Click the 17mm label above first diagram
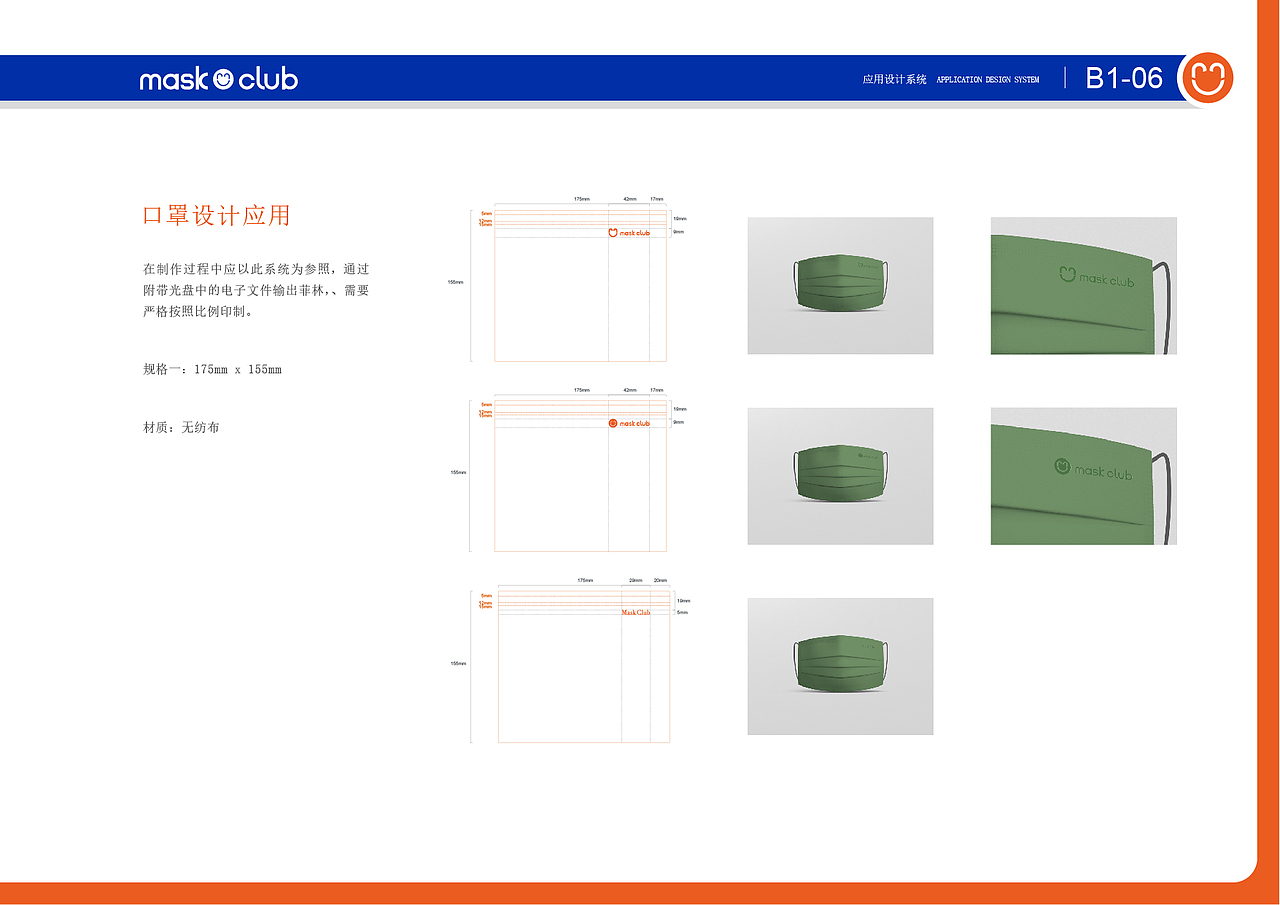1280x905 pixels. (x=657, y=200)
